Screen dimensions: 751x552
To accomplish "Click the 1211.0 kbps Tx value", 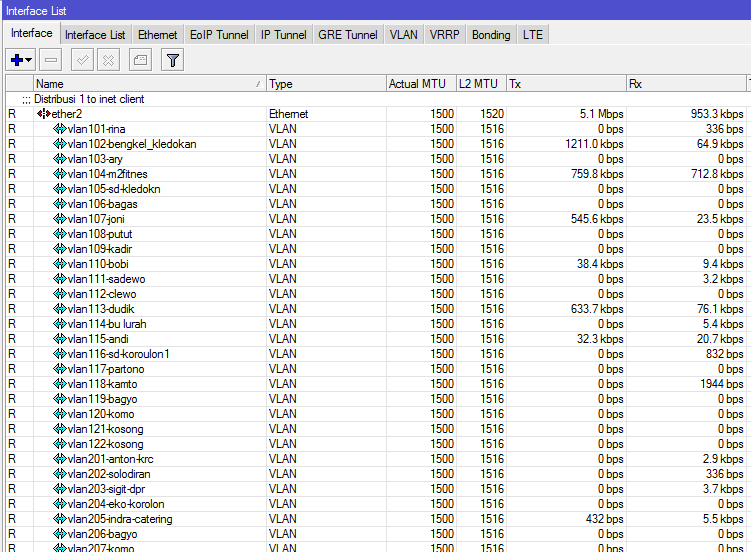I will (594, 144).
